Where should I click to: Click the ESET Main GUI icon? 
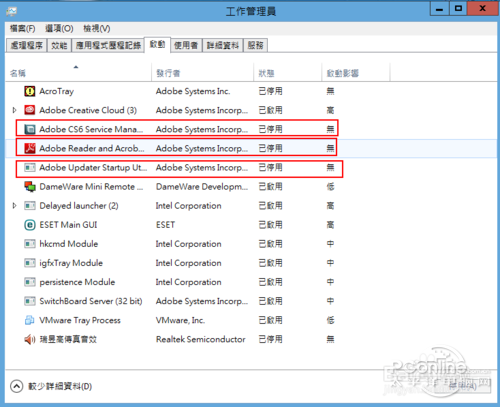pos(30,225)
